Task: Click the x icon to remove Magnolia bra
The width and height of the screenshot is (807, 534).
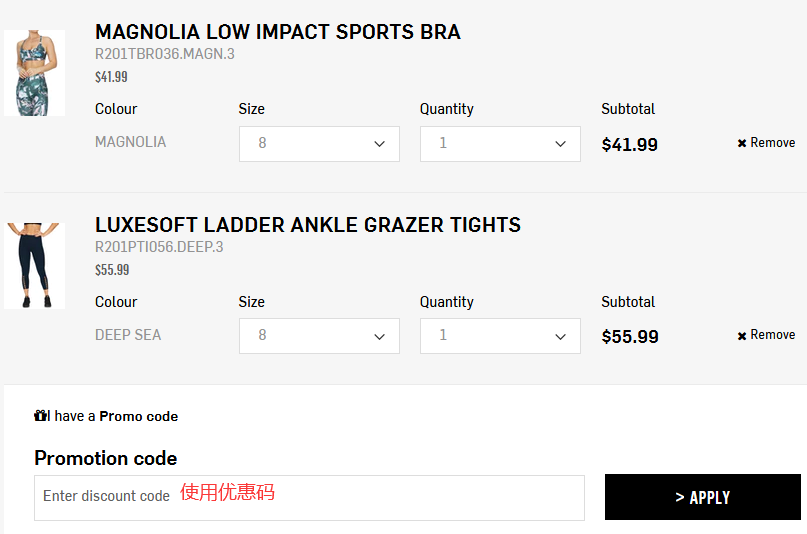Action: click(x=742, y=143)
